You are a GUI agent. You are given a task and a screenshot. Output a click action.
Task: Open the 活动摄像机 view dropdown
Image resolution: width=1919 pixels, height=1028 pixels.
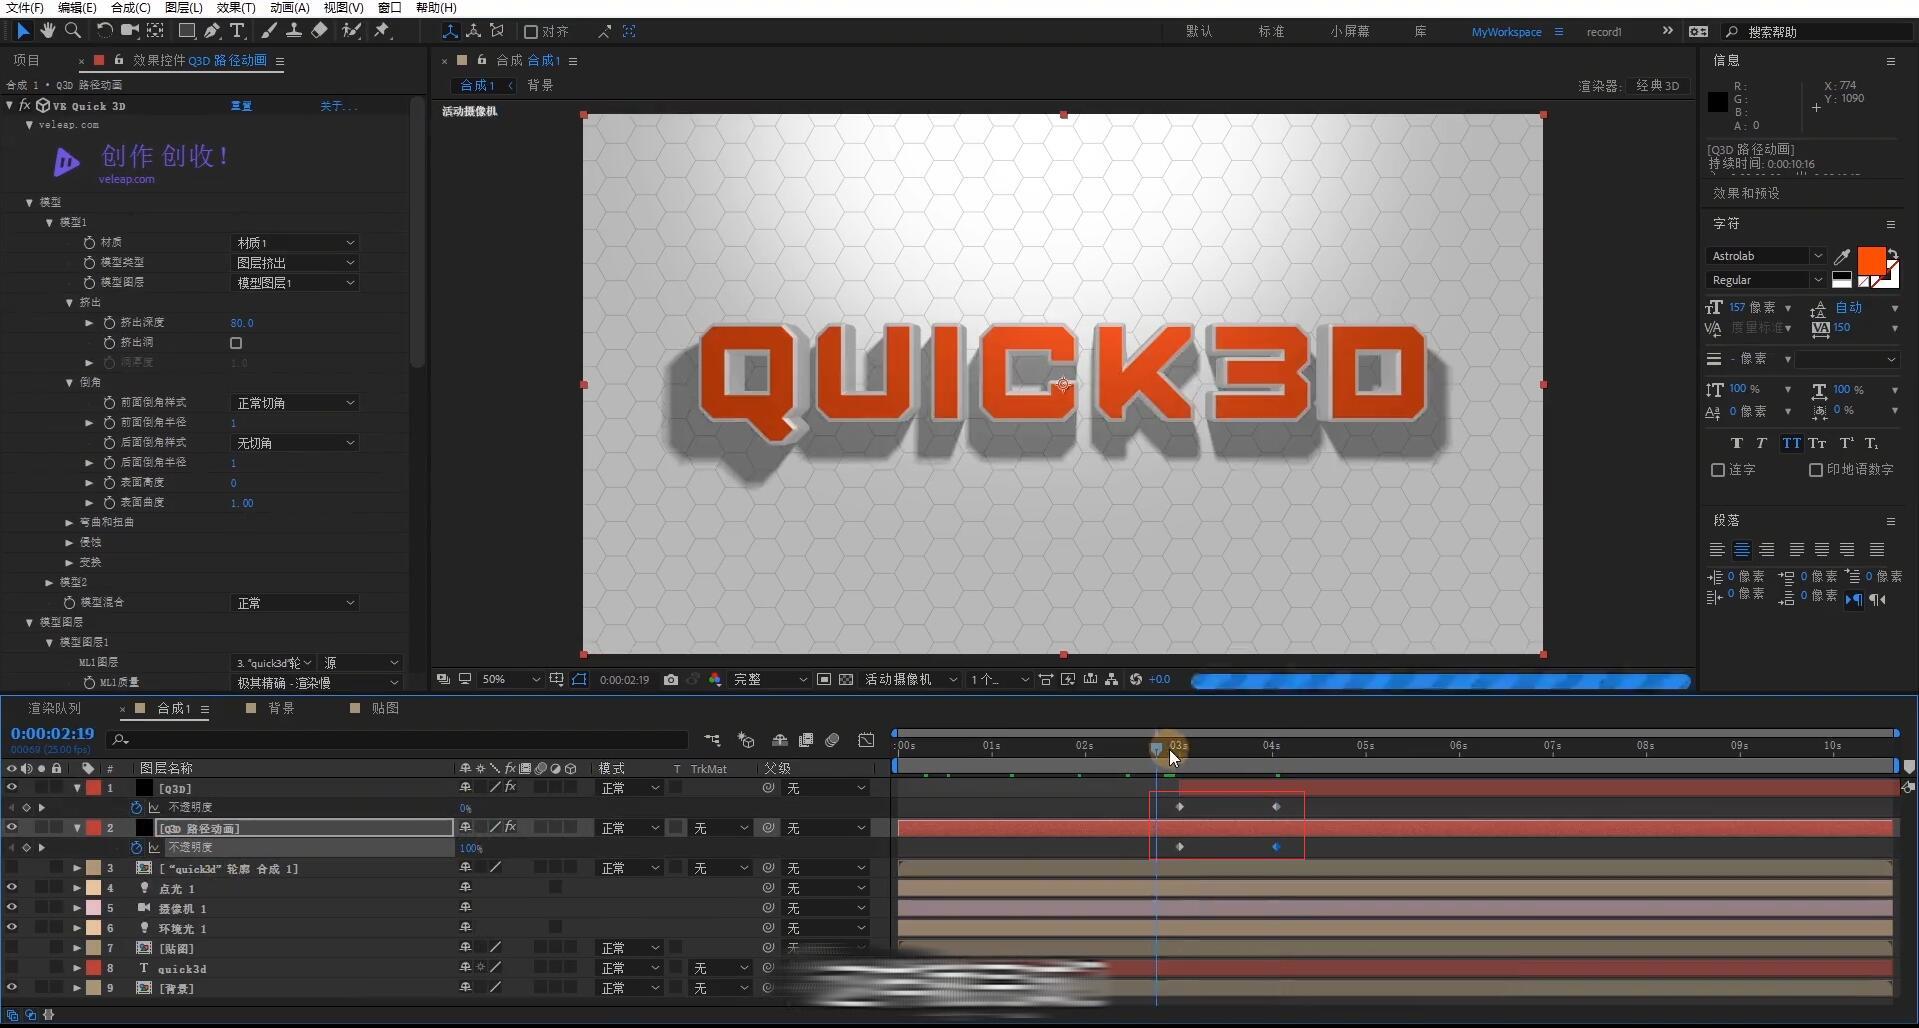[910, 679]
